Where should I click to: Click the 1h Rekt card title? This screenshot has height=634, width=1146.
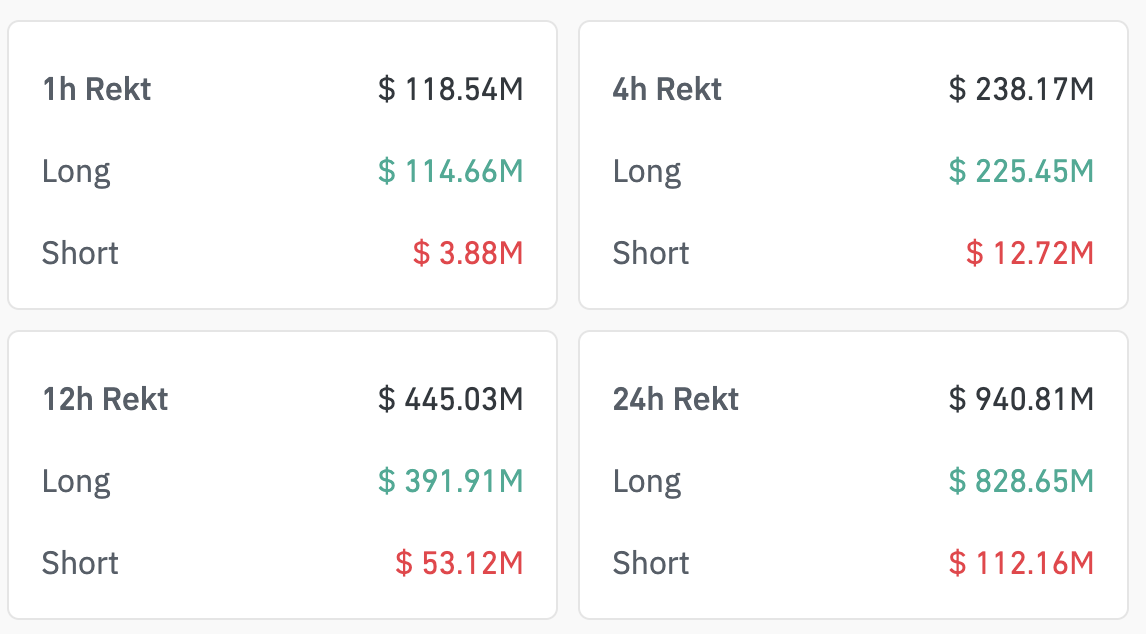96,90
